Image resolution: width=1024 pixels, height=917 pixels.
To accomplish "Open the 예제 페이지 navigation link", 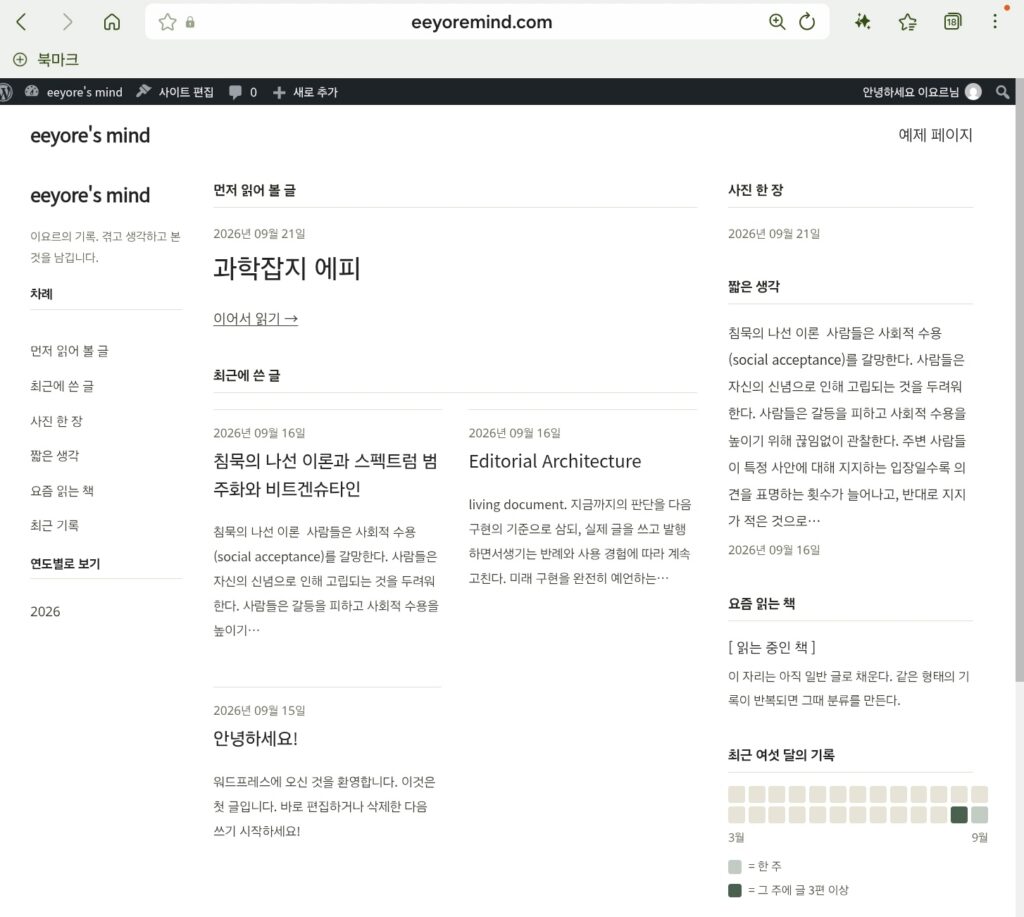I will click(935, 135).
